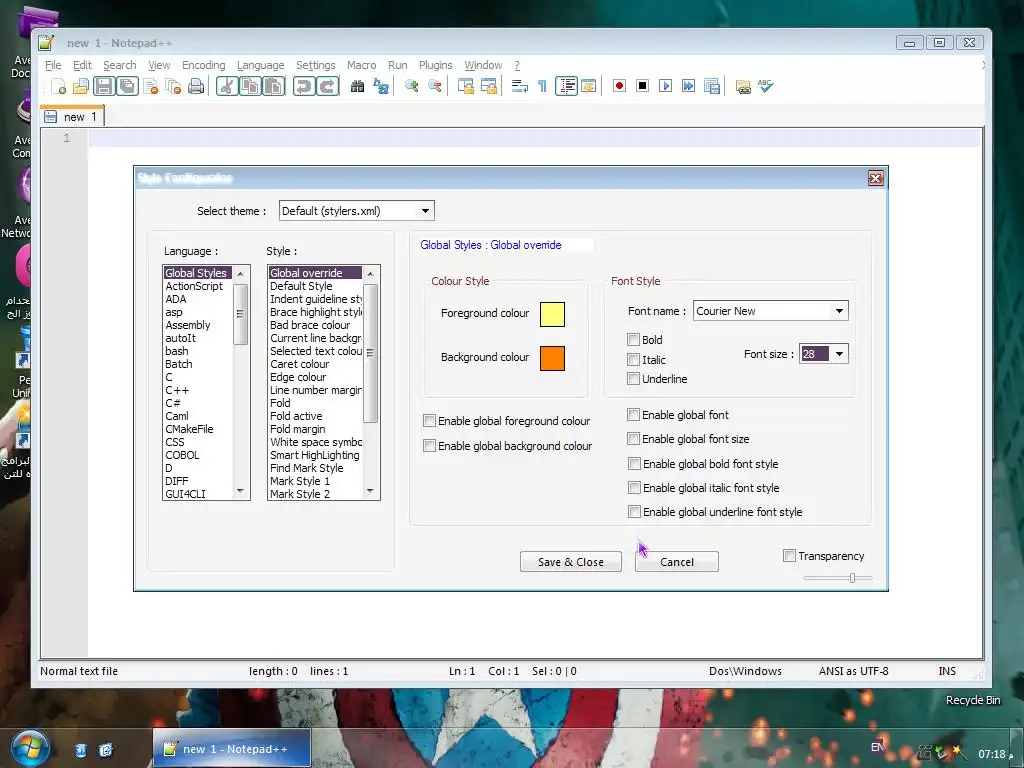Viewport: 1024px width, 768px height.
Task: Open the Search menu
Action: [x=120, y=65]
